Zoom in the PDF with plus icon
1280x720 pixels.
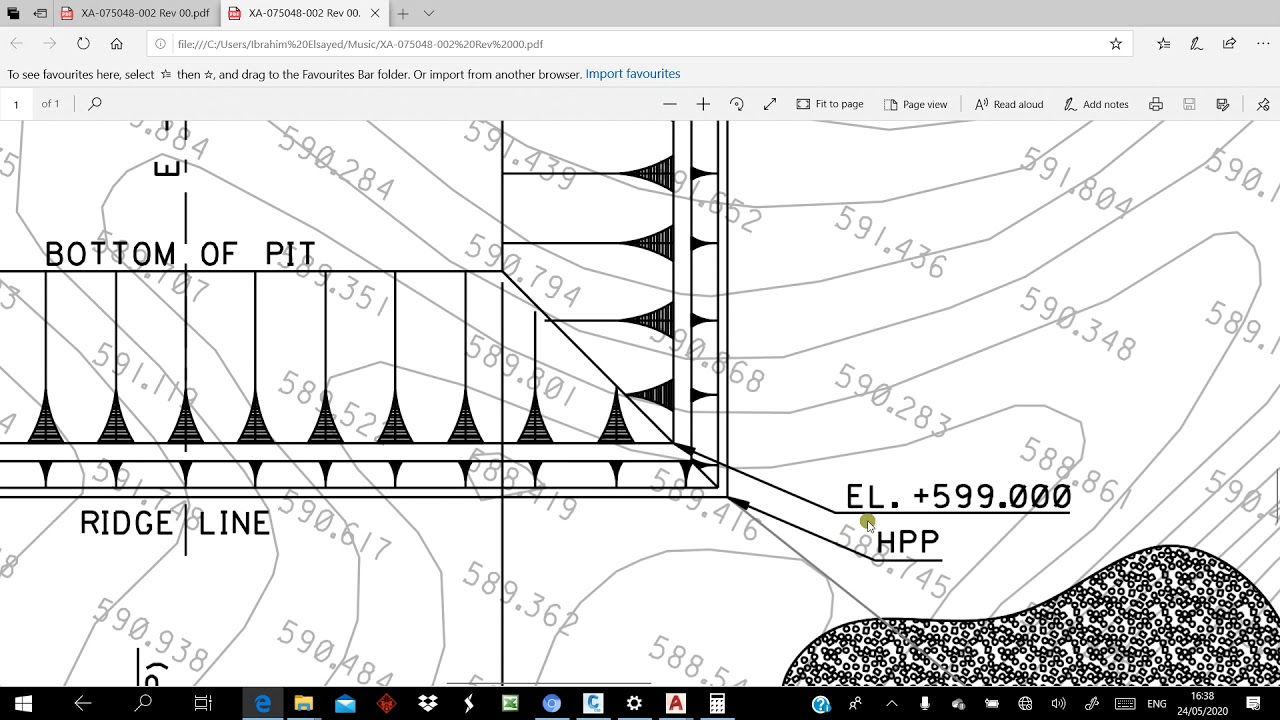[703, 104]
